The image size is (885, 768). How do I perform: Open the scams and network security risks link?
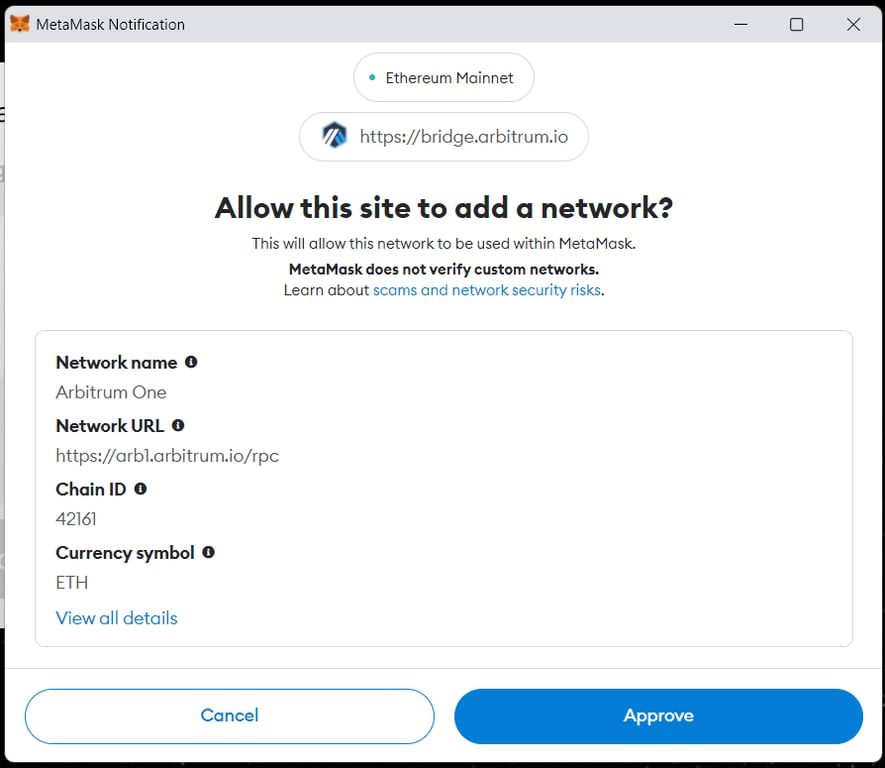pyautogui.click(x=487, y=290)
